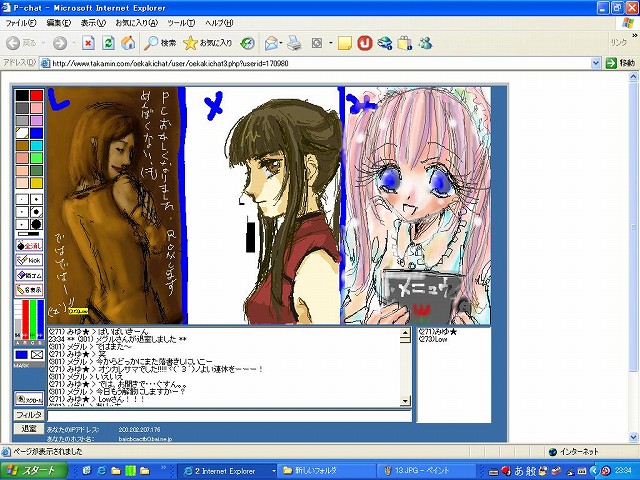Select the 消しゴム eraser tool

[29, 275]
